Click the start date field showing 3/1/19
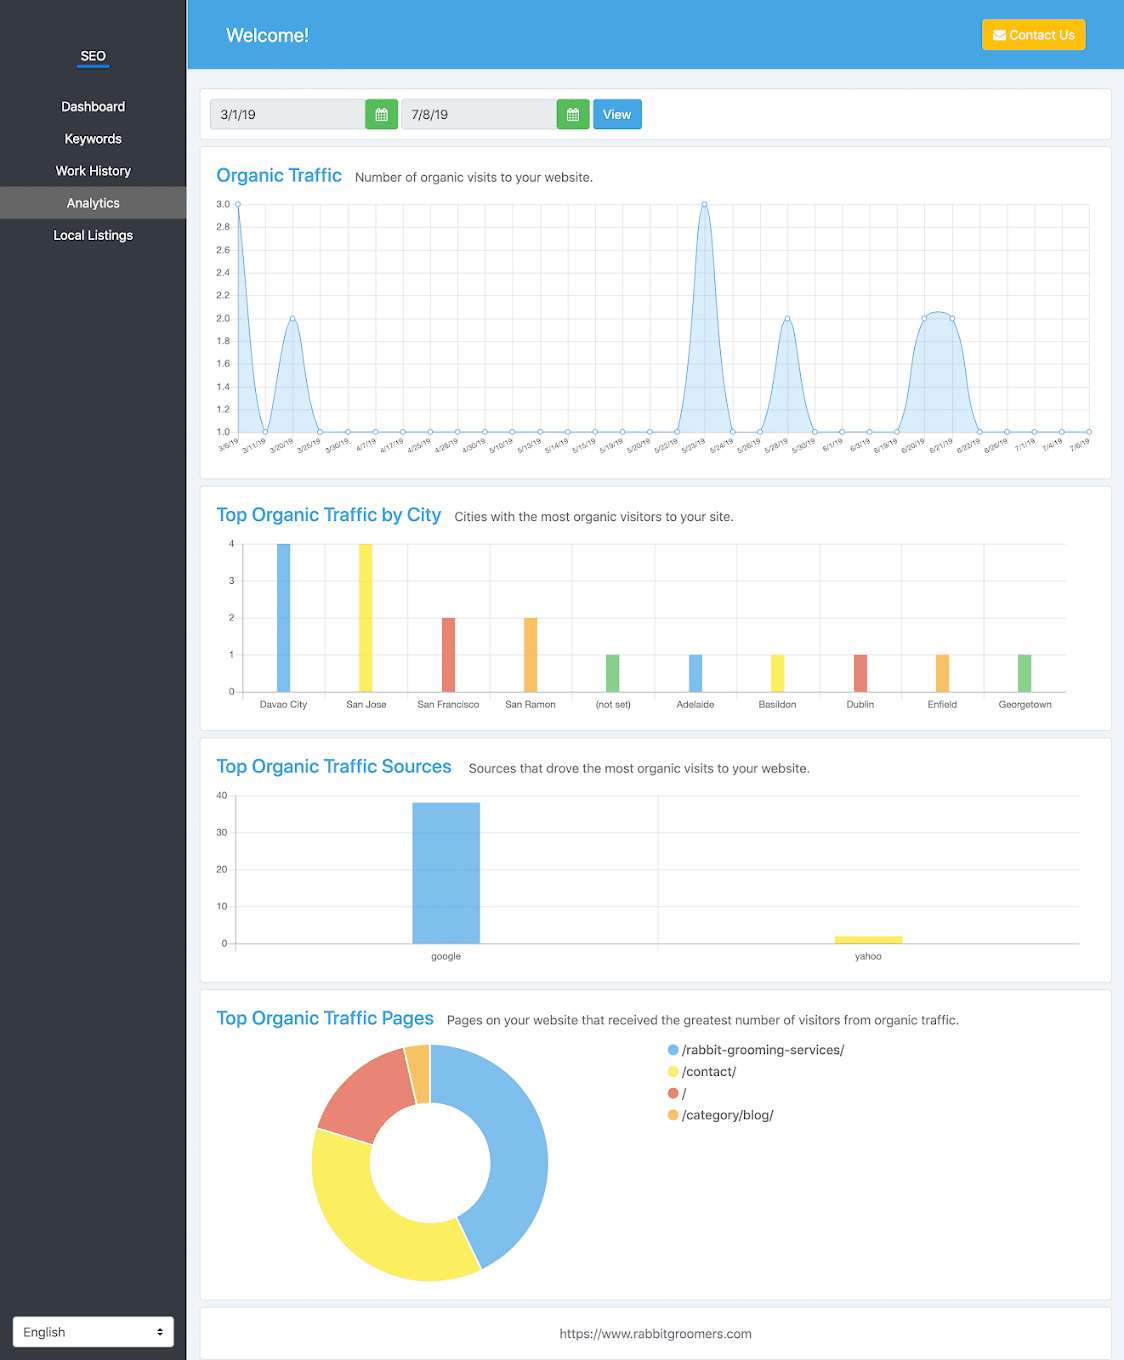The height and width of the screenshot is (1360, 1124). [x=288, y=115]
